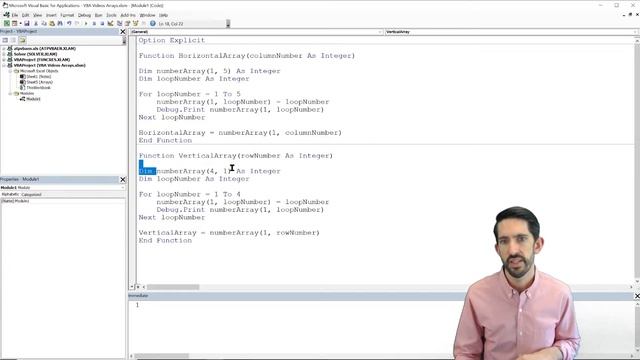Open the Debug menu
This screenshot has width=640, height=360.
84,15
